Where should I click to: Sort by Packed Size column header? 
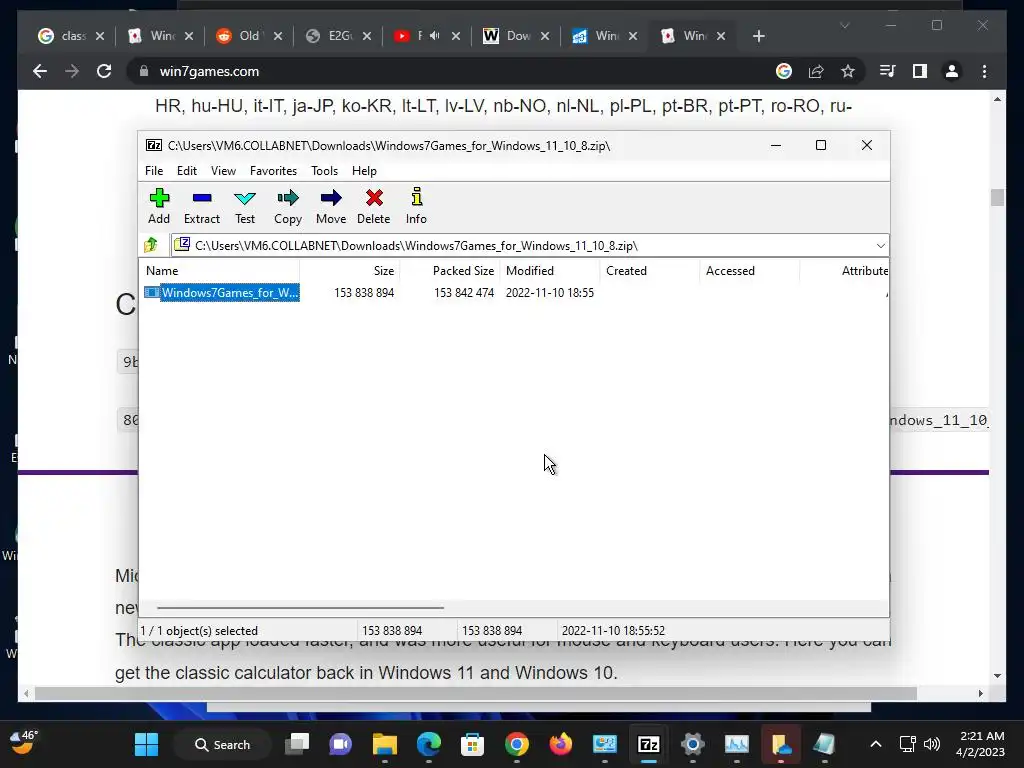[x=449, y=270]
